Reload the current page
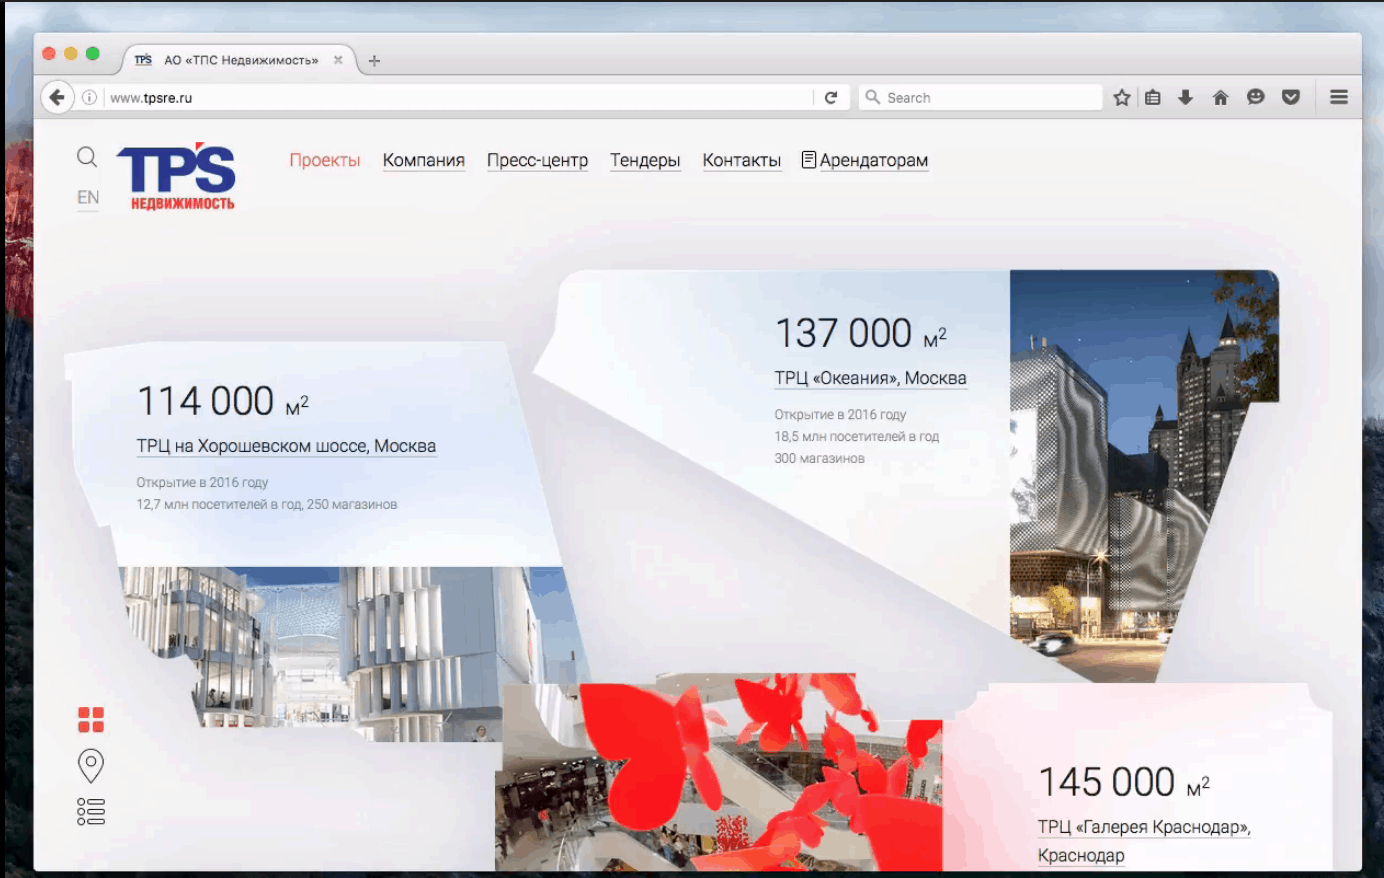1384x878 pixels. [x=831, y=97]
